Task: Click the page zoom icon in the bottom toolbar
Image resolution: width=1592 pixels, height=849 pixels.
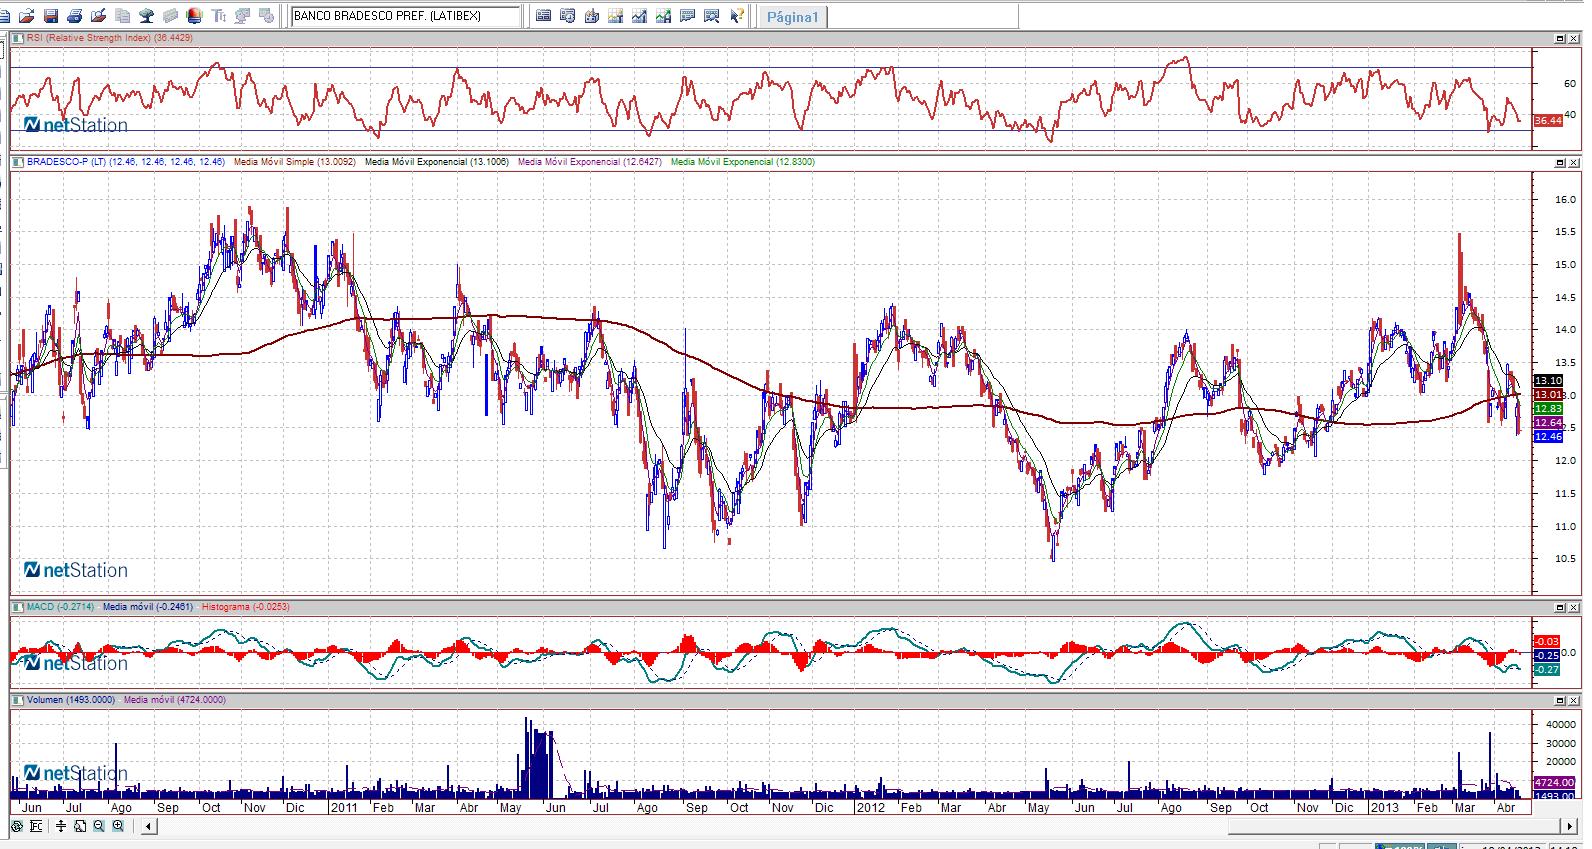Action: coord(80,826)
